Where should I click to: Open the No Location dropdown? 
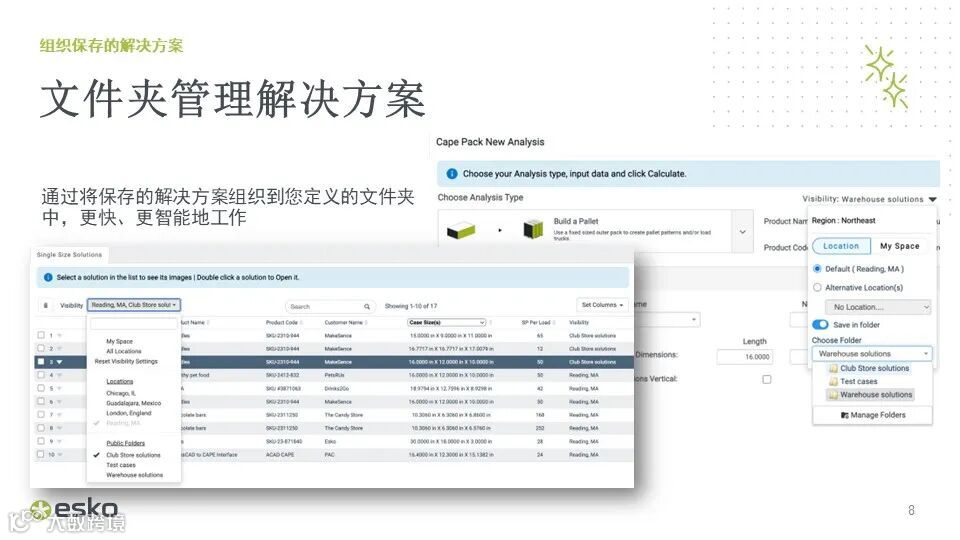pos(878,307)
